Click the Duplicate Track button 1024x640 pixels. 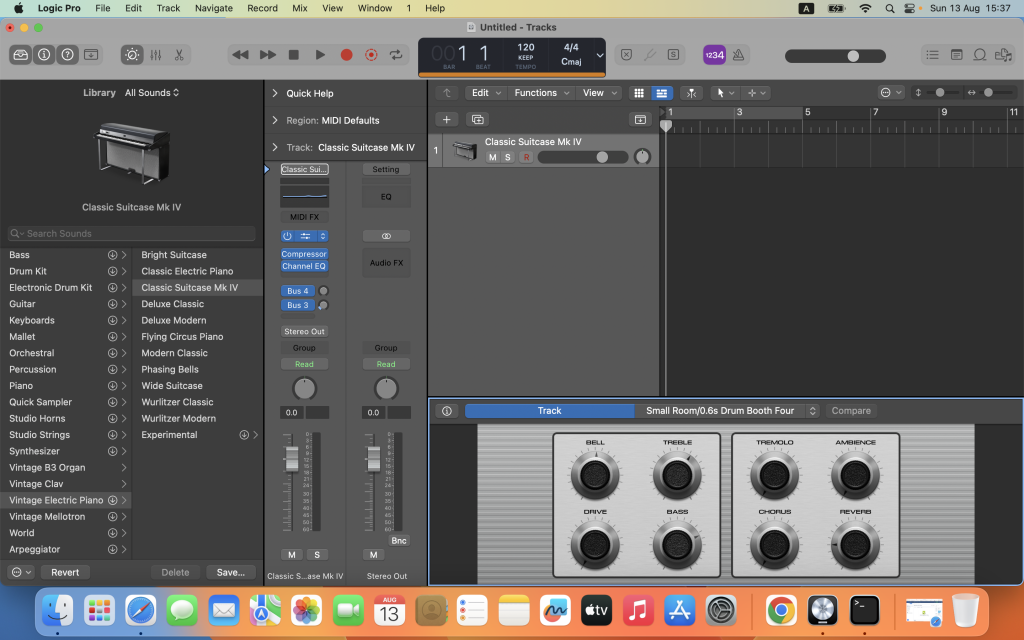point(477,120)
